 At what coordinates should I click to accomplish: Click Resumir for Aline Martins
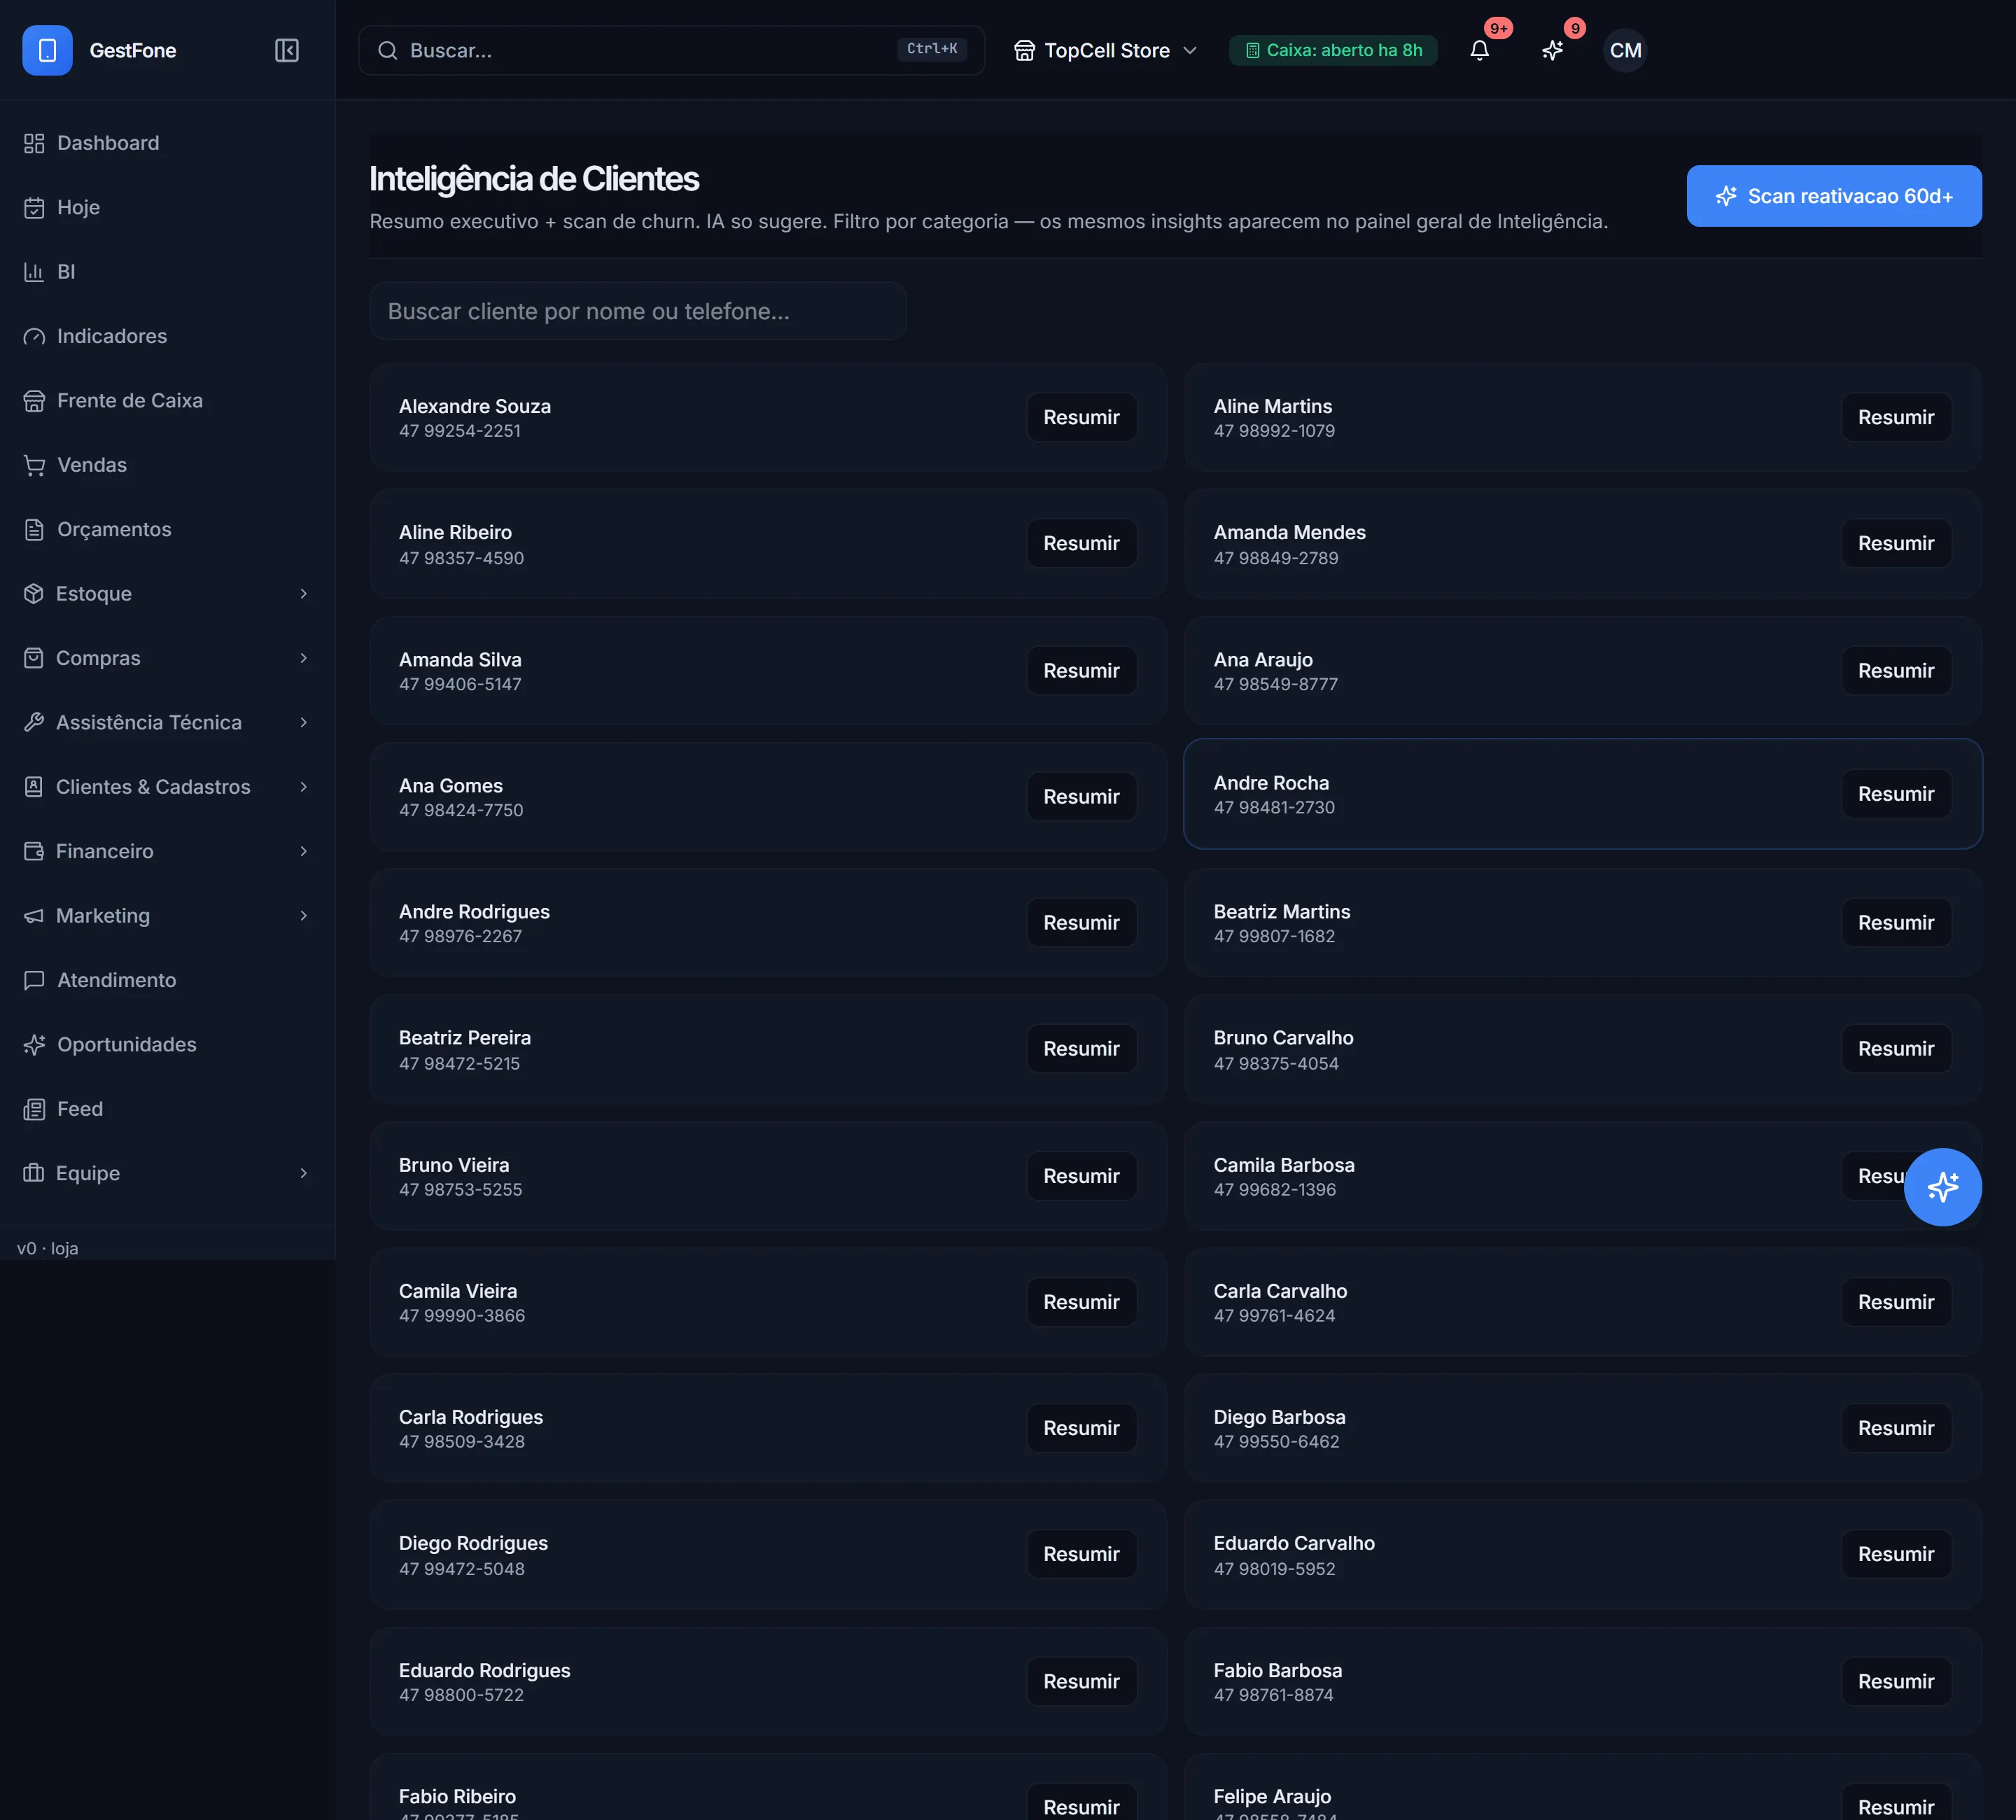click(1896, 417)
